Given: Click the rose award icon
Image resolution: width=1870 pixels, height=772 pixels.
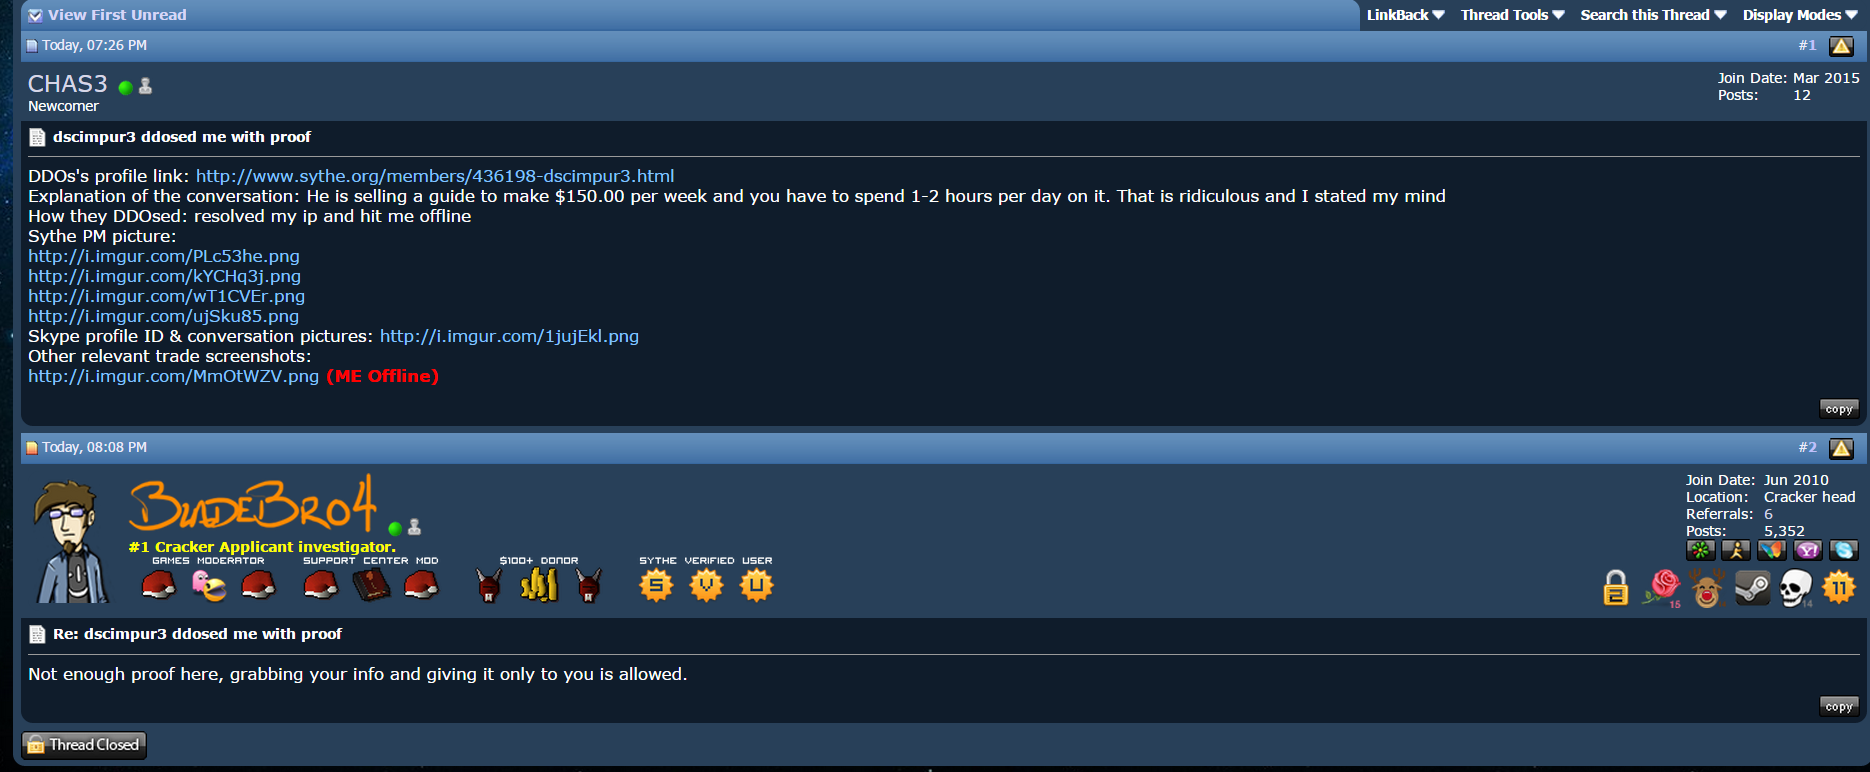Looking at the screenshot, I should [1663, 588].
